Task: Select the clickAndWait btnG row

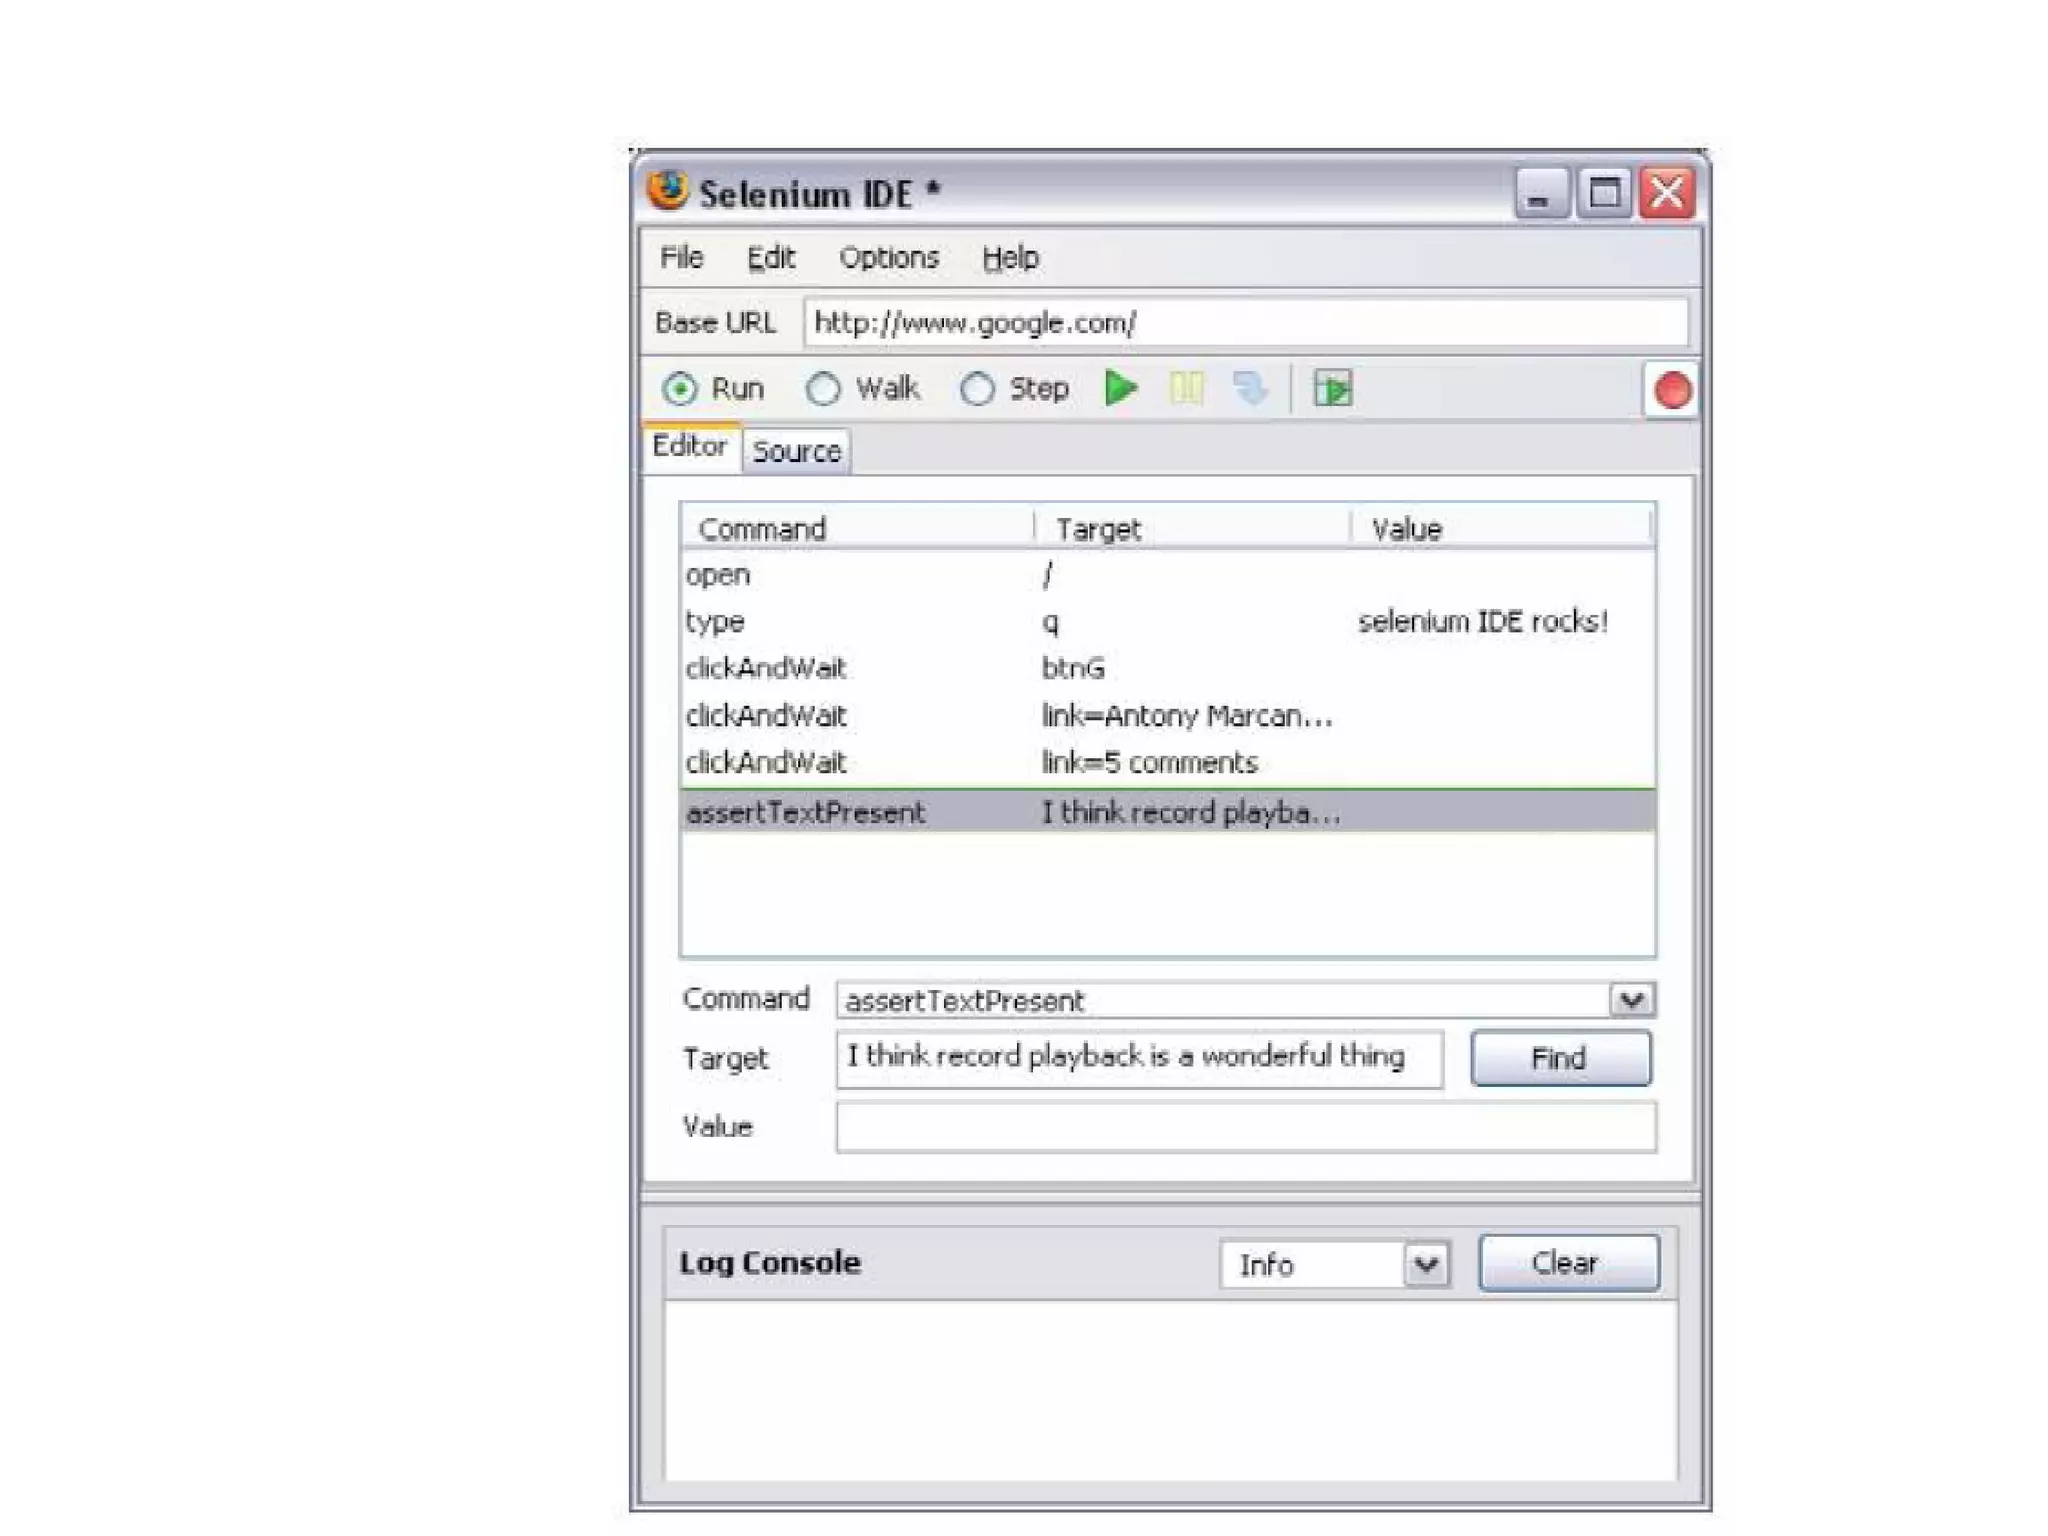Action: (x=1167, y=668)
